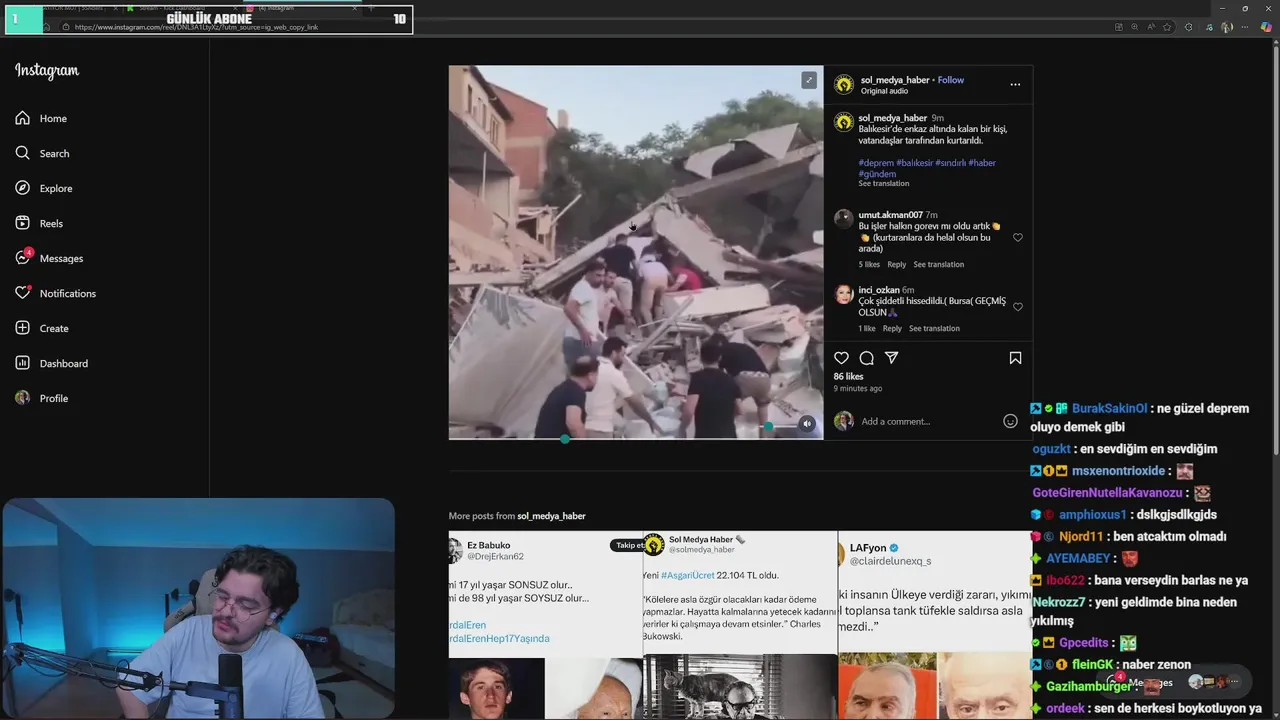Like inci_ozkan's comment with heart
The height and width of the screenshot is (720, 1280).
click(x=1018, y=307)
